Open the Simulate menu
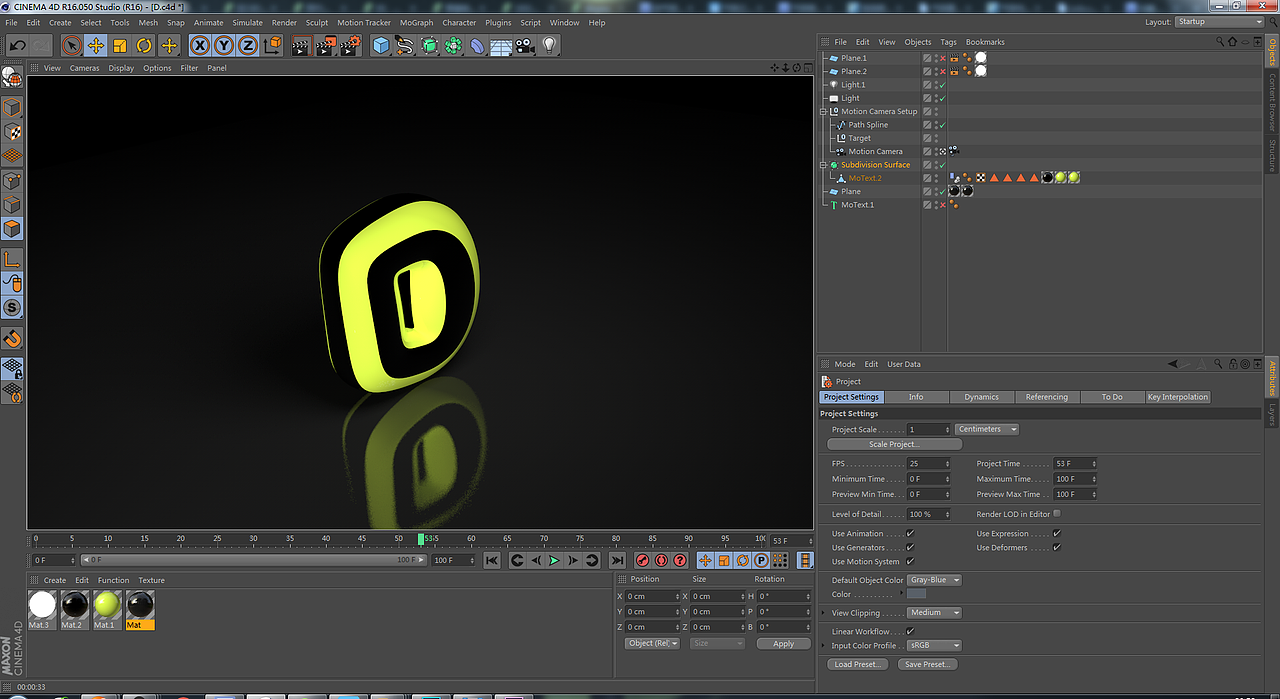Image resolution: width=1280 pixels, height=699 pixels. (247, 22)
